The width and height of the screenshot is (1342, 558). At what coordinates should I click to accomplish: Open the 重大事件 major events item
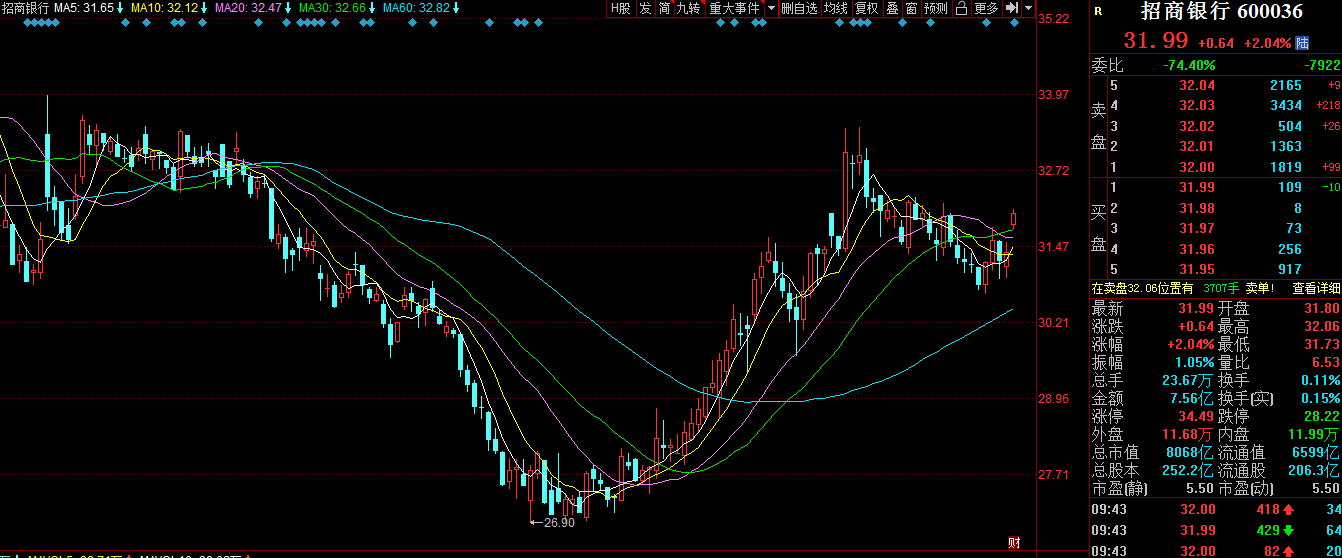pos(734,8)
